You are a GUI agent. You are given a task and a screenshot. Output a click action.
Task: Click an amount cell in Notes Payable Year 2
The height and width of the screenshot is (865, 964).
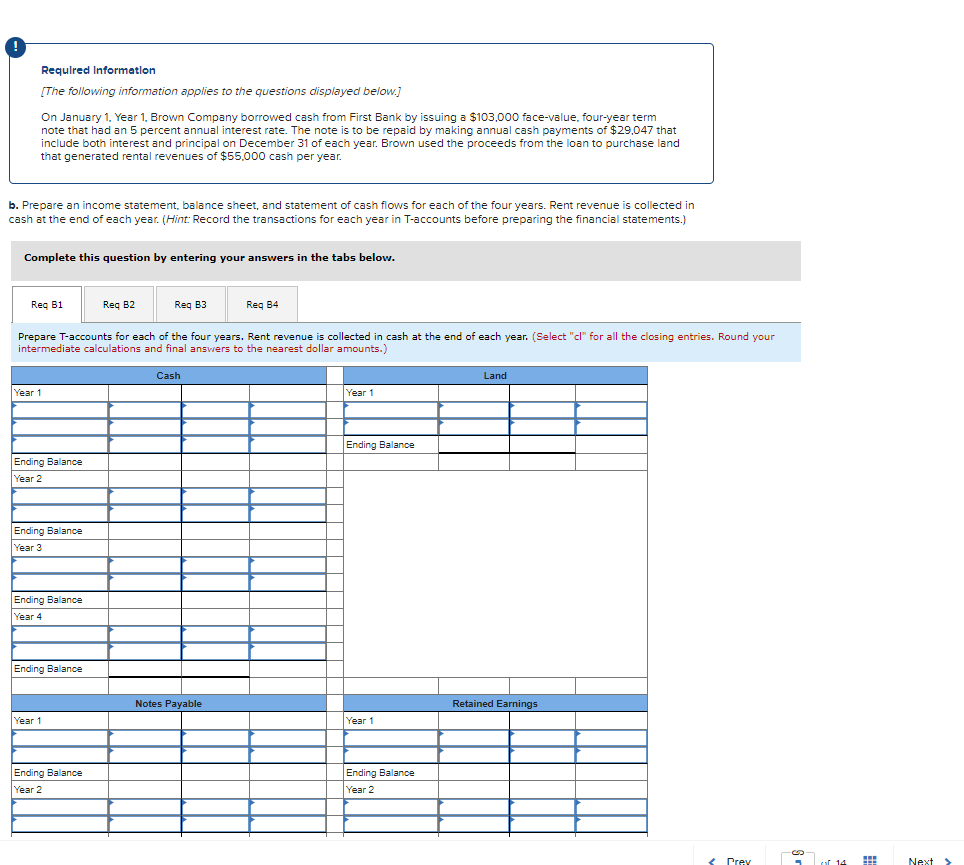coord(144,806)
